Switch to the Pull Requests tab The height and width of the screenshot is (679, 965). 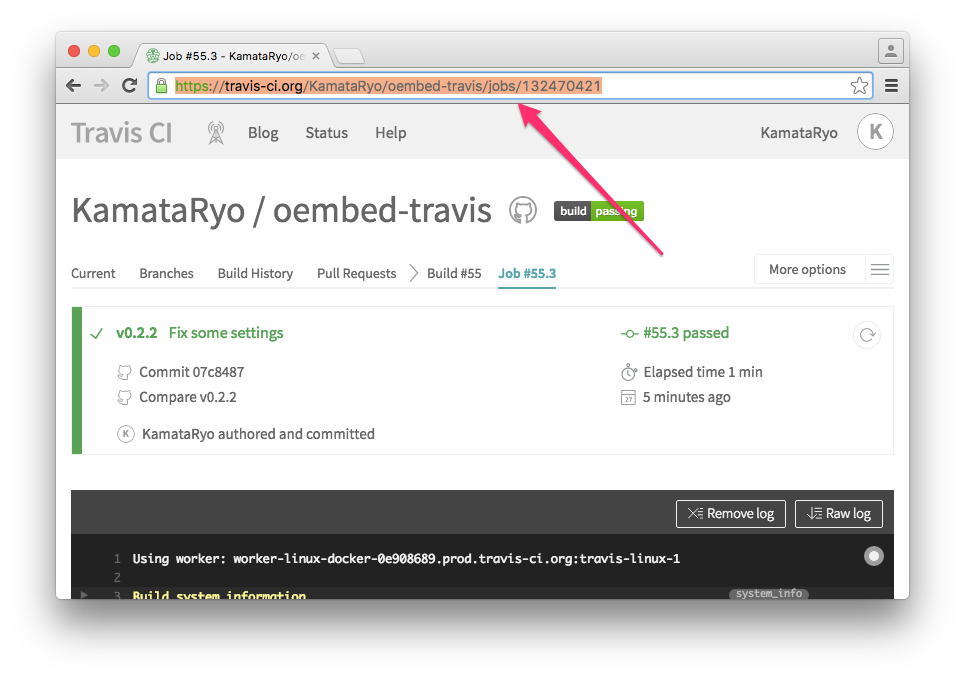click(356, 273)
